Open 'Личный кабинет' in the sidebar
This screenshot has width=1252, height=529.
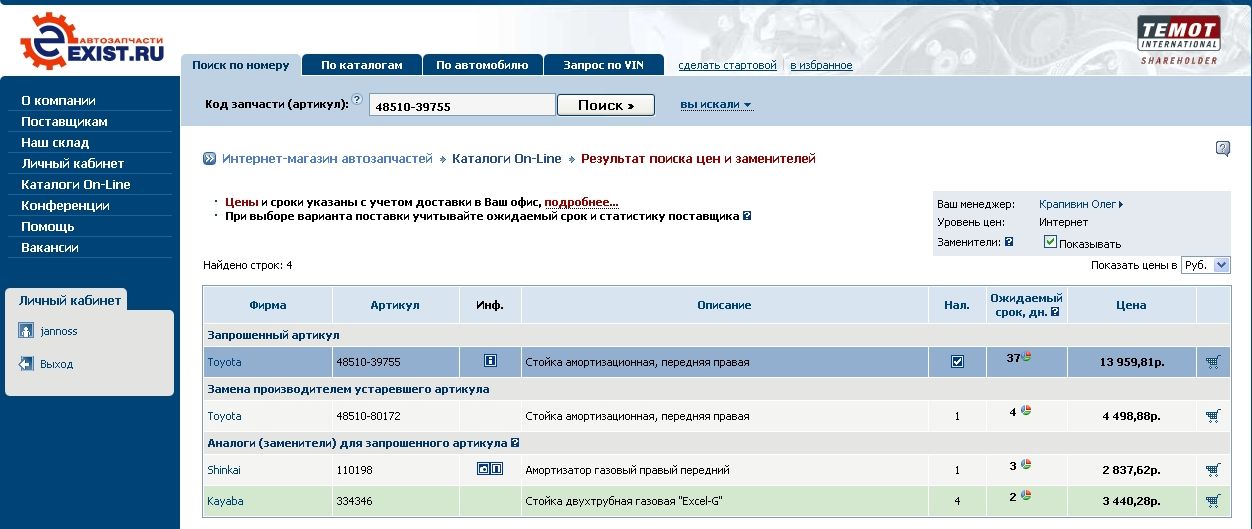point(72,163)
